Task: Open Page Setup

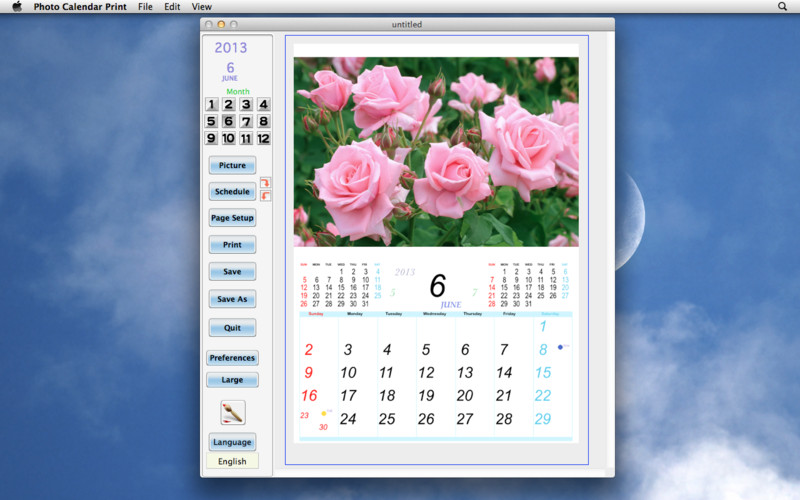Action: pos(232,218)
